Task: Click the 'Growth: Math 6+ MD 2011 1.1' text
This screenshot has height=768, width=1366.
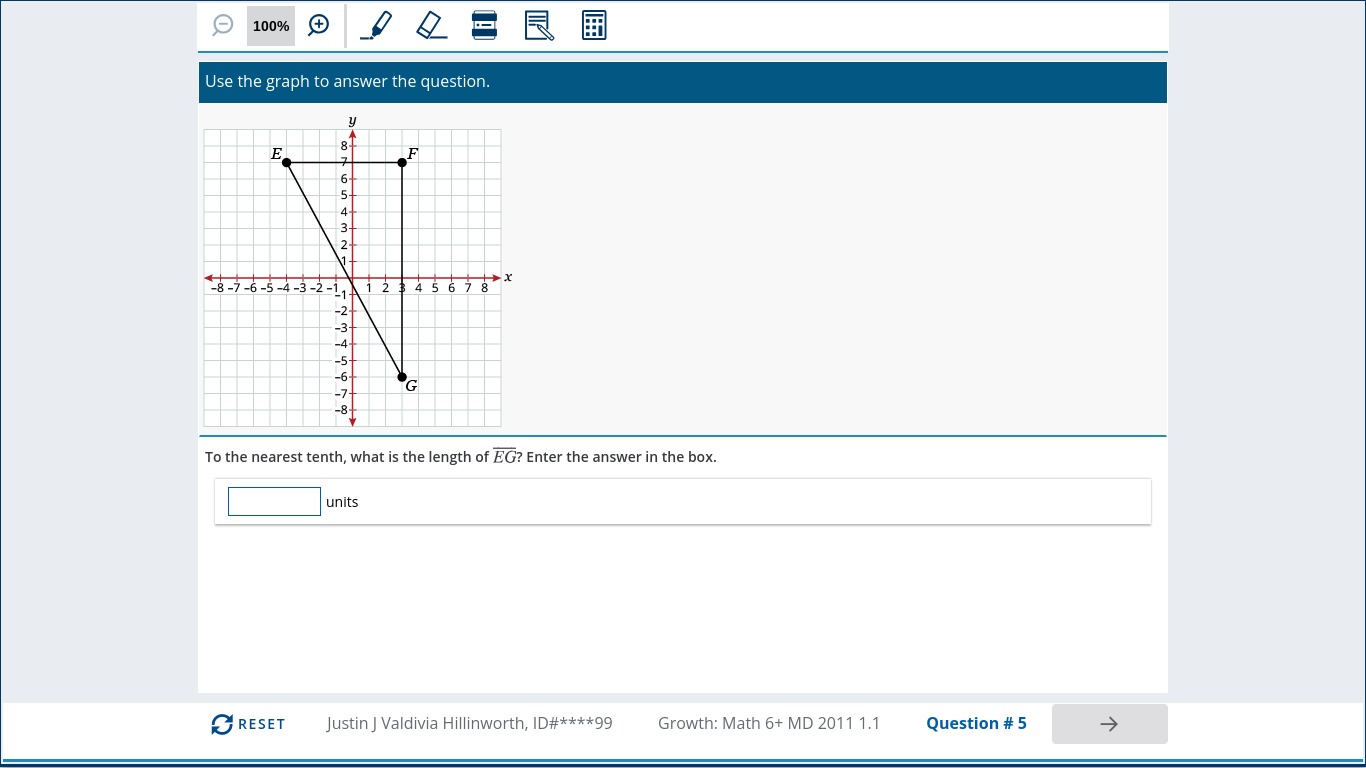Action: (x=769, y=723)
